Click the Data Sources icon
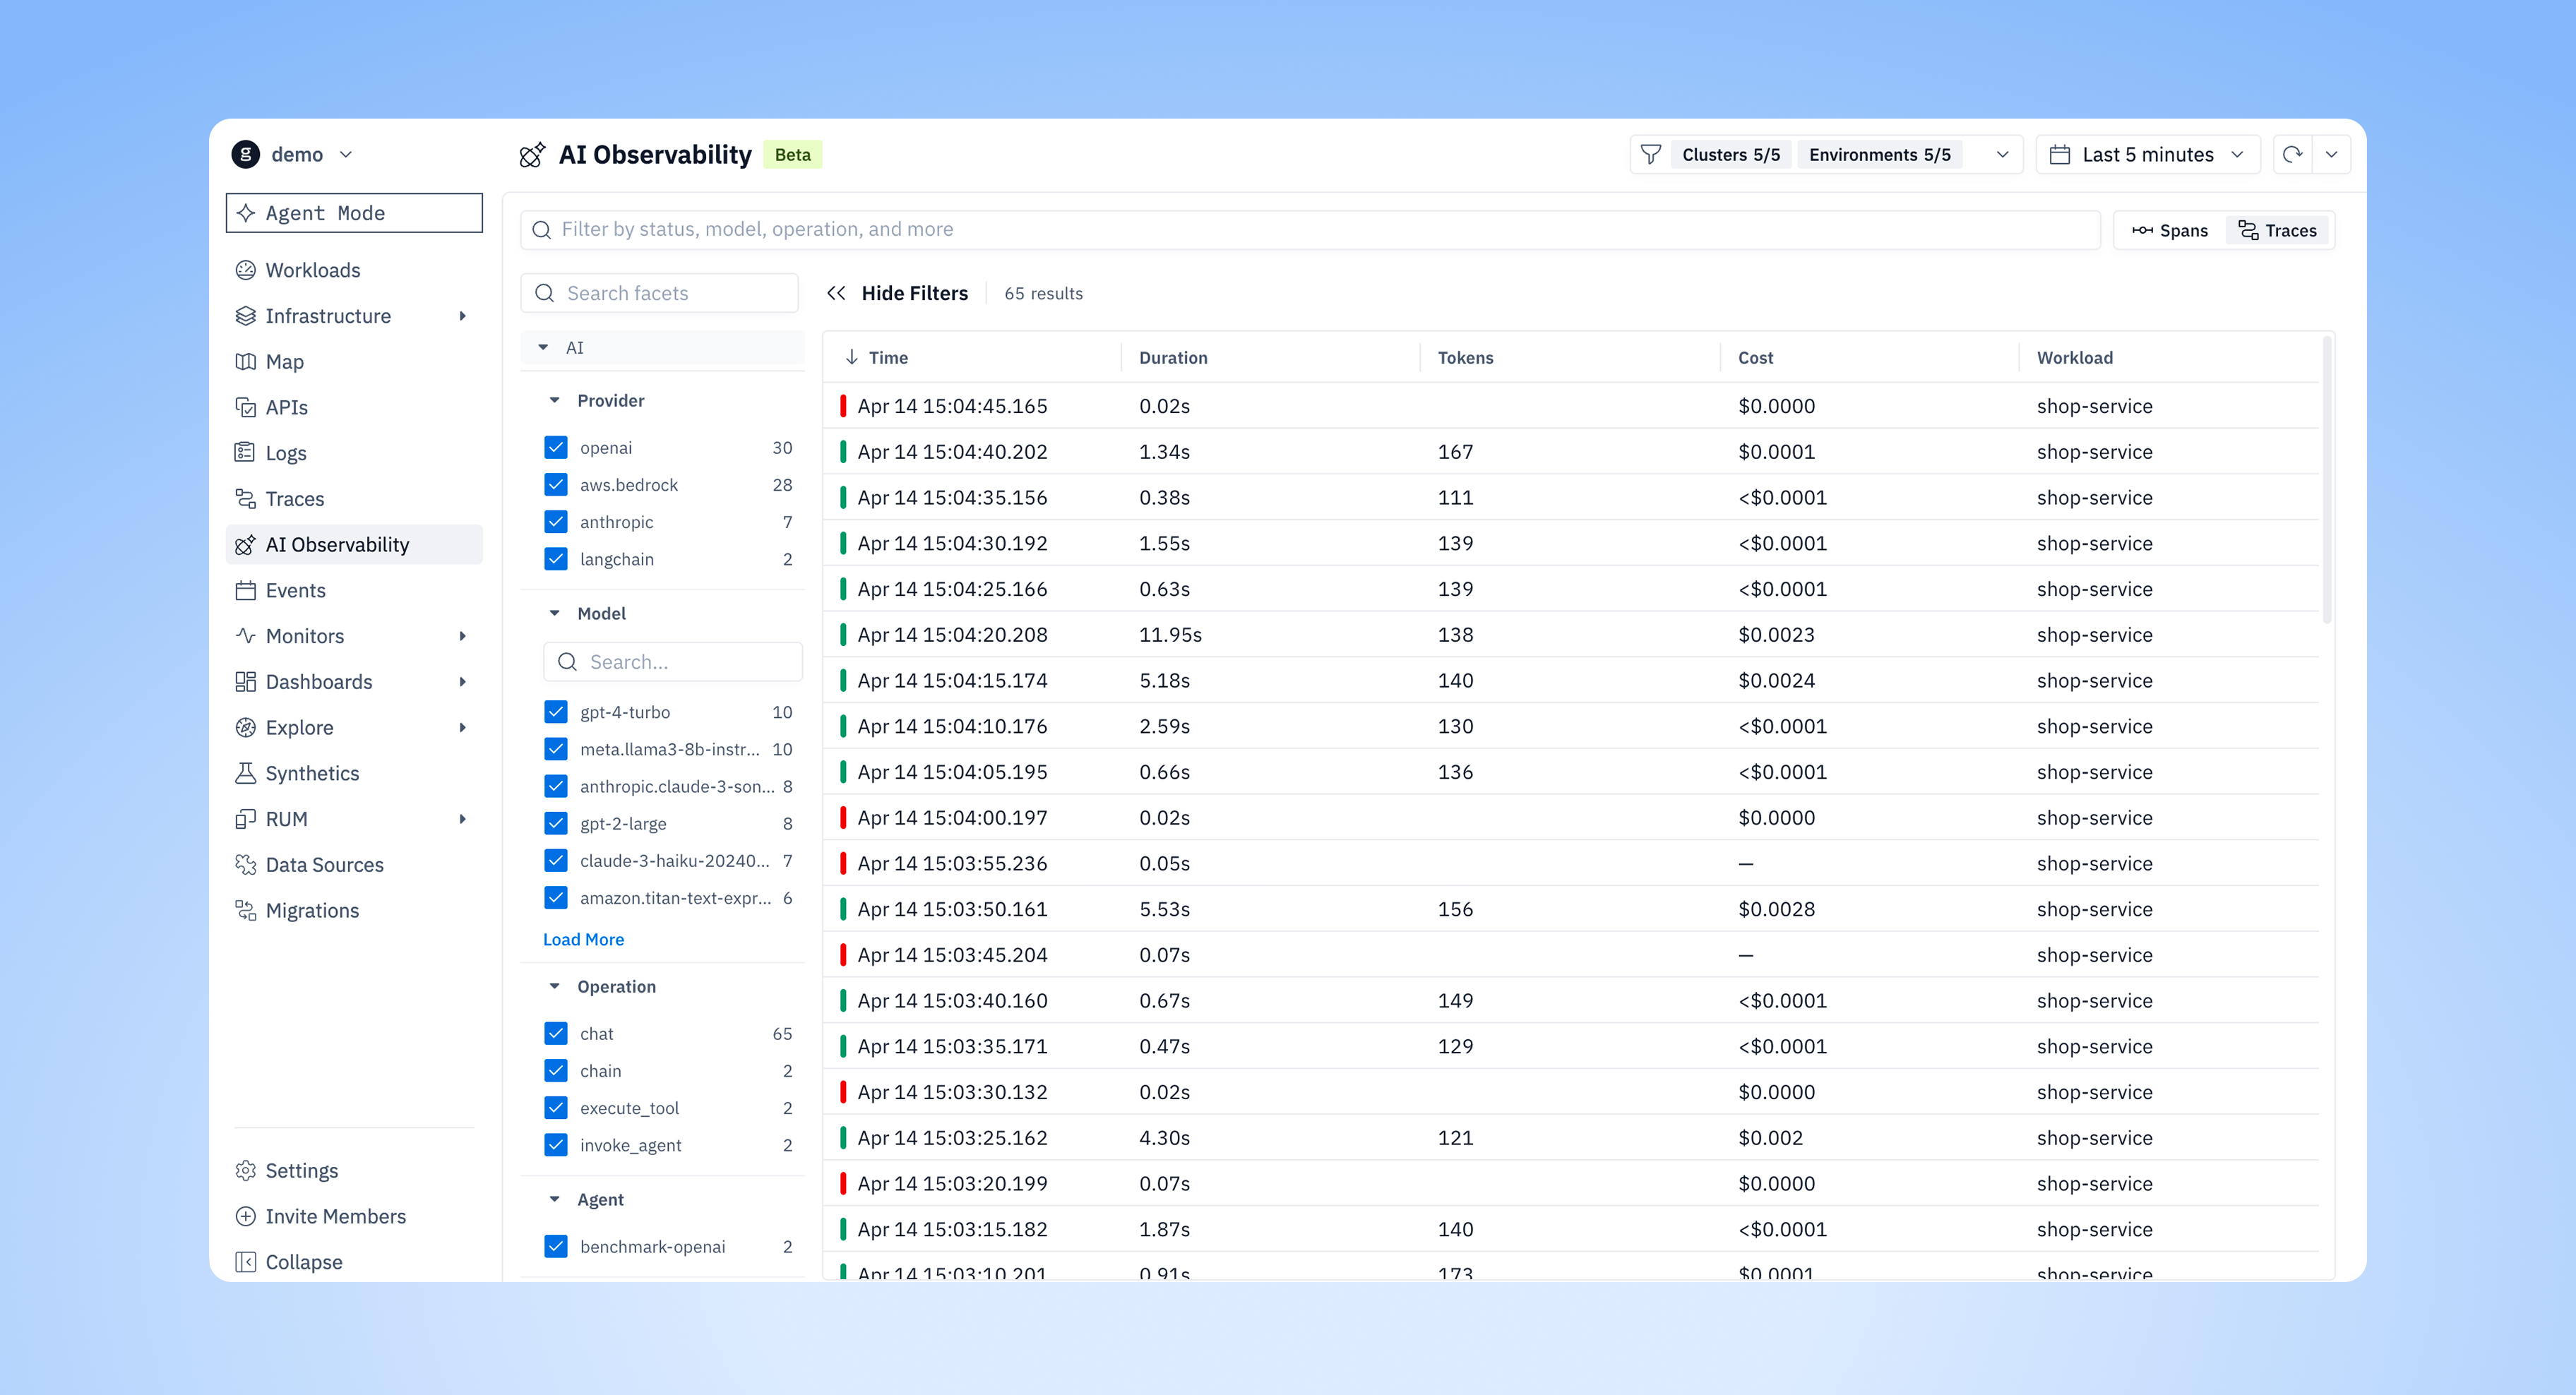This screenshot has height=1395, width=2576. click(245, 865)
